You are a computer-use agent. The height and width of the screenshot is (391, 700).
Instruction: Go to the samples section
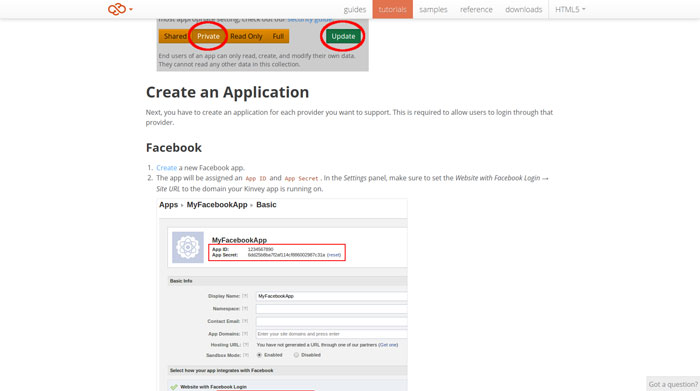coord(433,9)
